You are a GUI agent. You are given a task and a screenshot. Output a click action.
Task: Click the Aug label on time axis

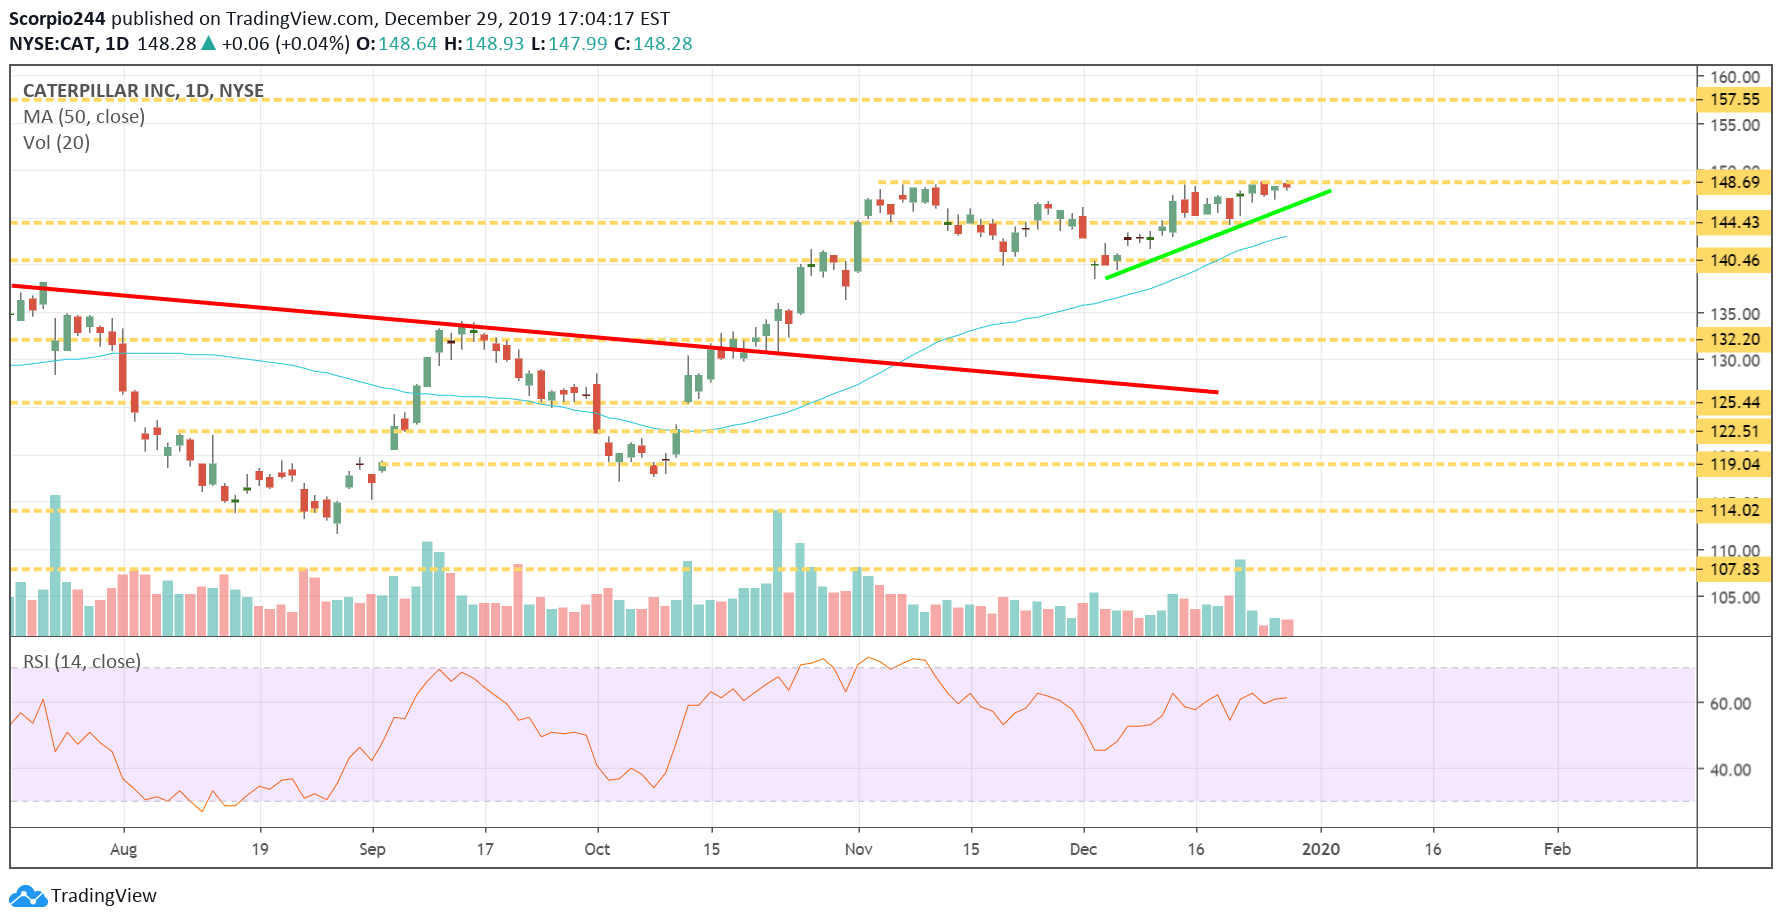click(x=124, y=849)
